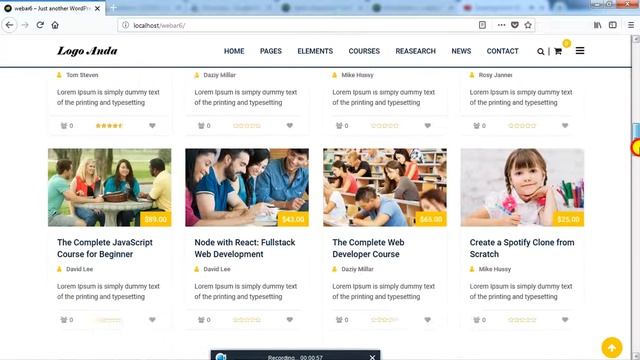
Task: Click the student count on JavaScript course
Action: [x=67, y=320]
